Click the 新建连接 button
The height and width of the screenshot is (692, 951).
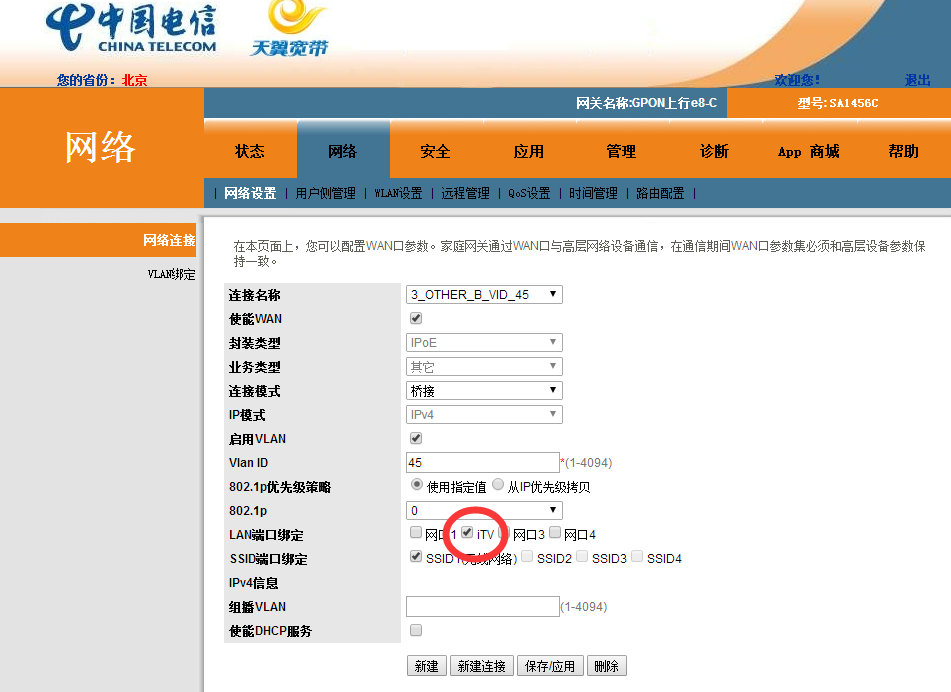[x=482, y=666]
